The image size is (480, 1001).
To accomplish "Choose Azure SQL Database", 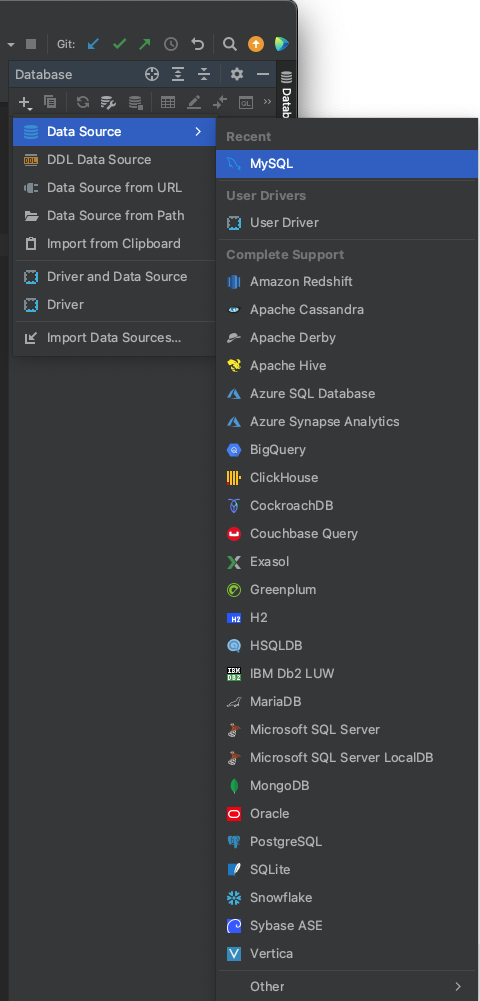I will [x=347, y=394].
